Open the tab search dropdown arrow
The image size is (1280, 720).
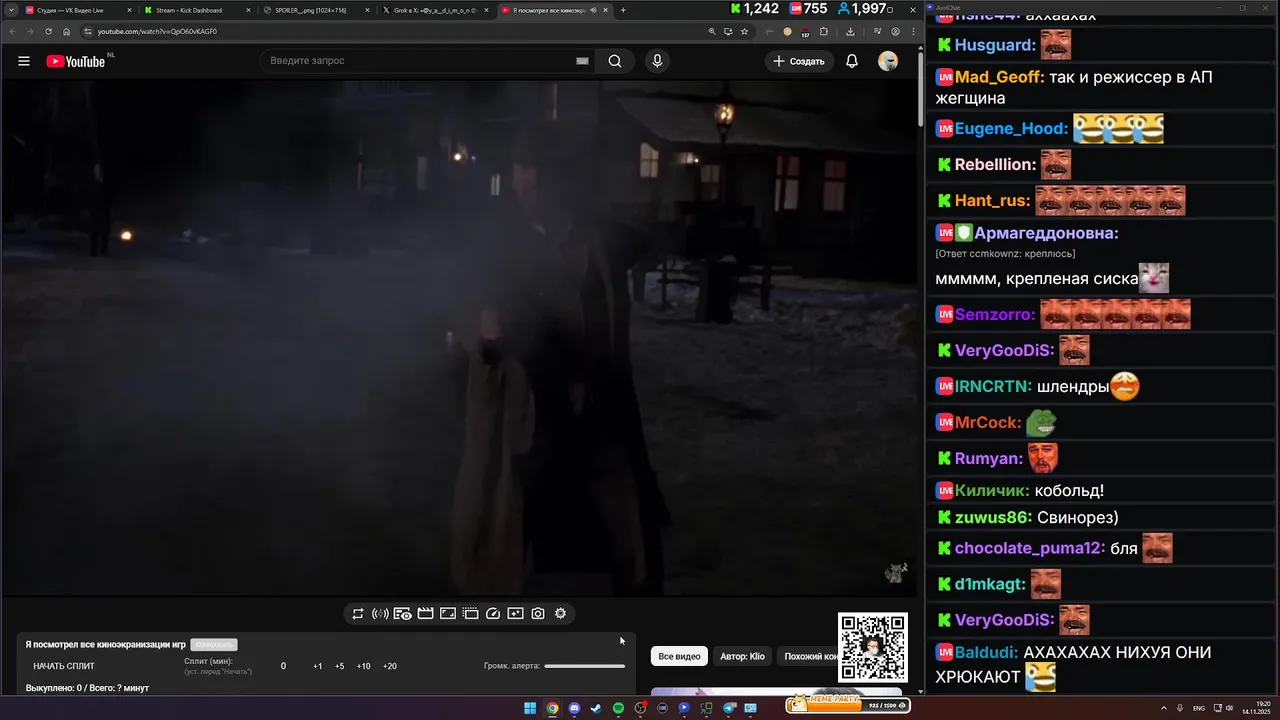click(x=10, y=10)
